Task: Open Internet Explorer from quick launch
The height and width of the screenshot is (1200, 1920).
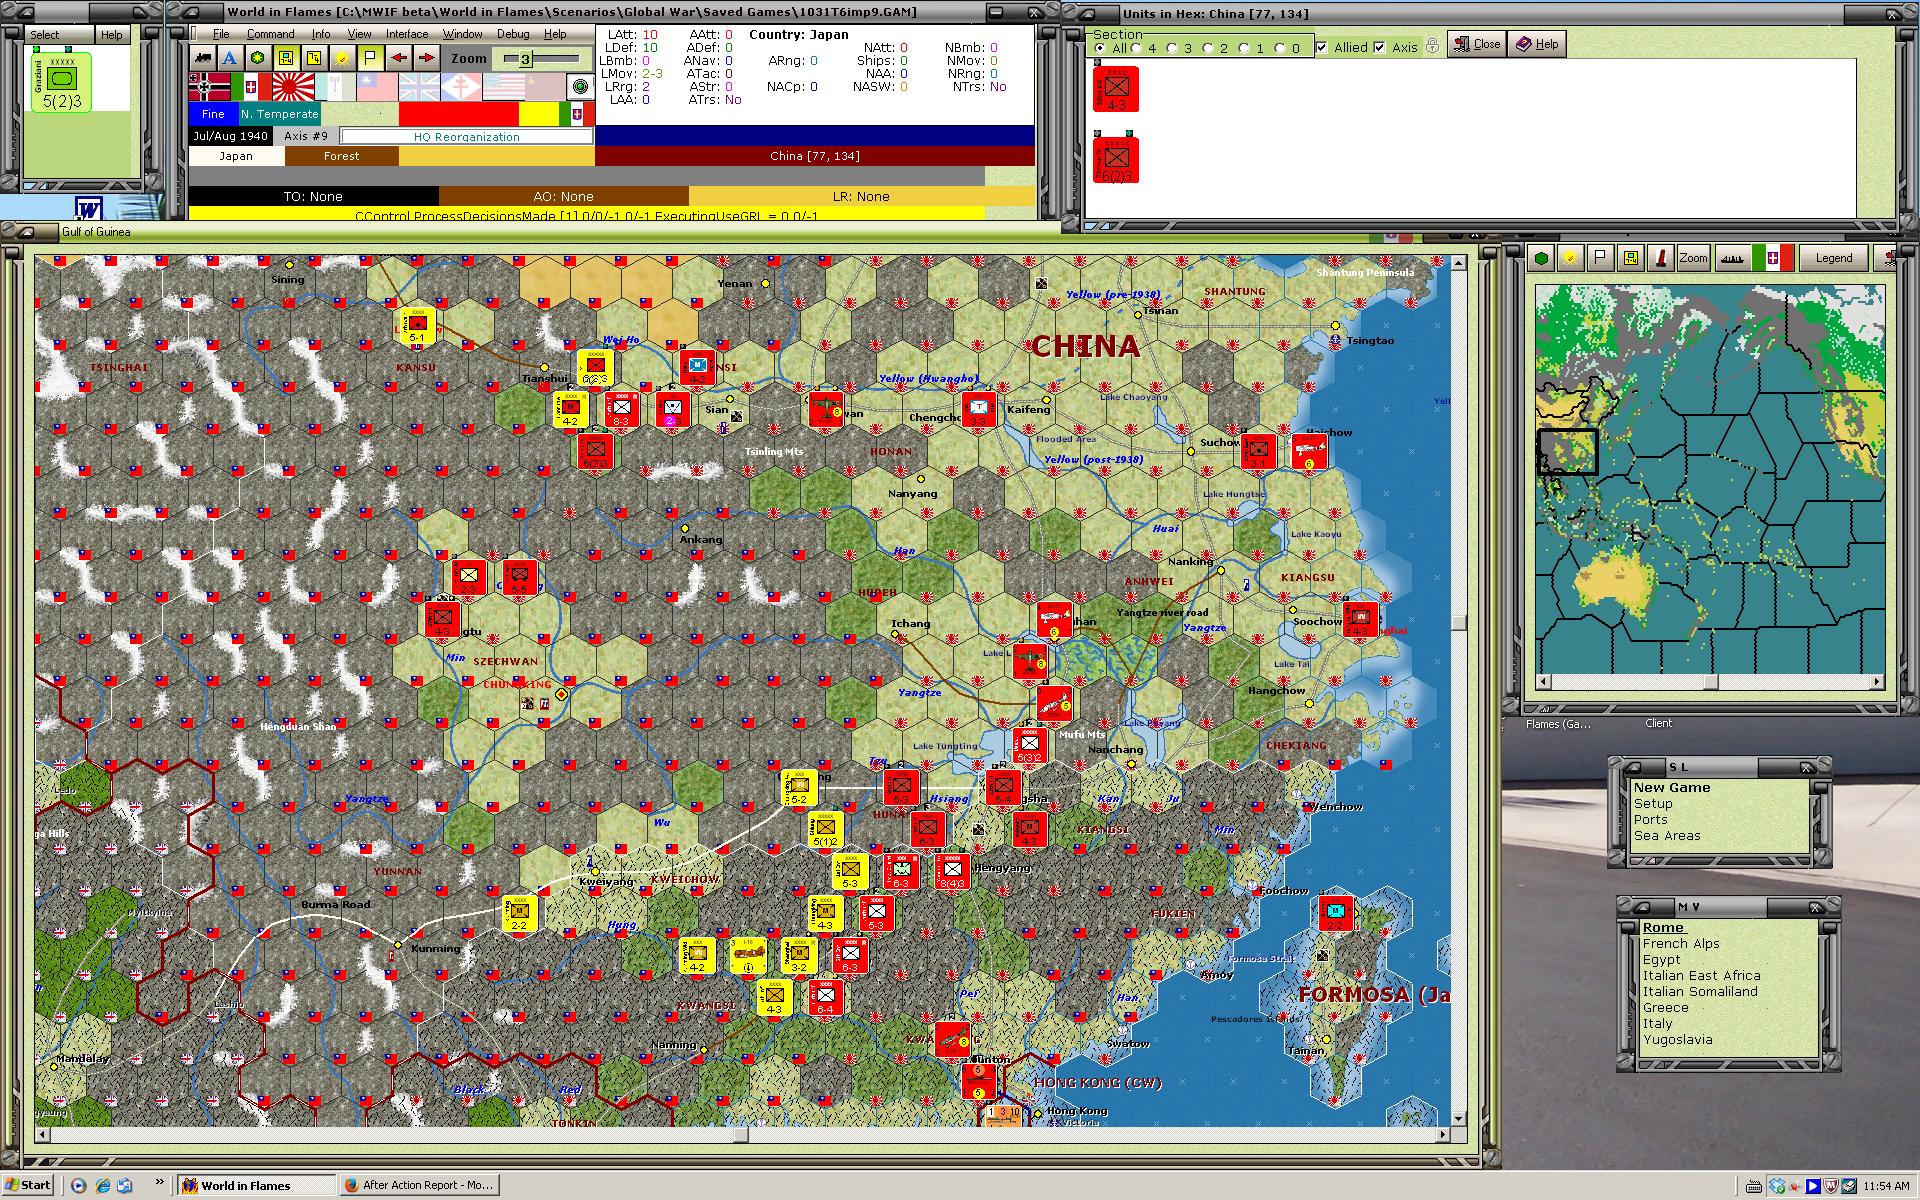Action: pyautogui.click(x=103, y=1186)
